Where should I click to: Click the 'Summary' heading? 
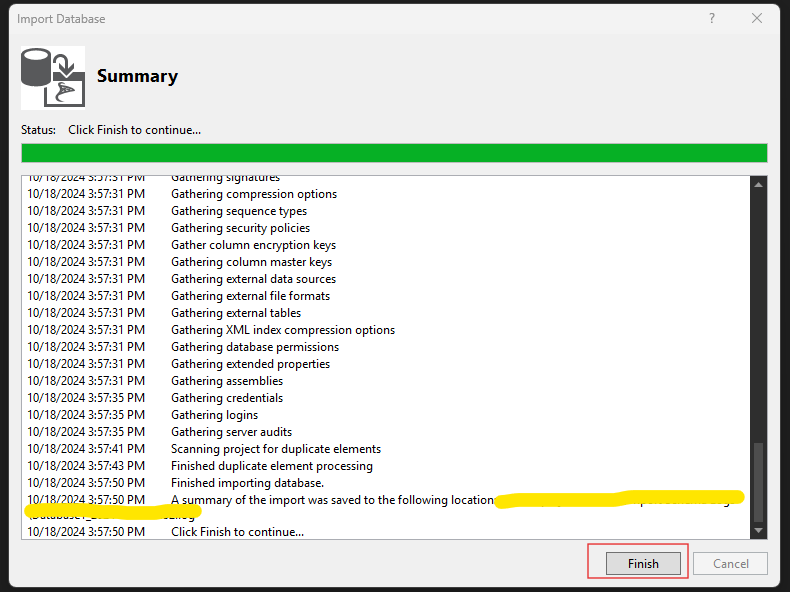coord(137,76)
